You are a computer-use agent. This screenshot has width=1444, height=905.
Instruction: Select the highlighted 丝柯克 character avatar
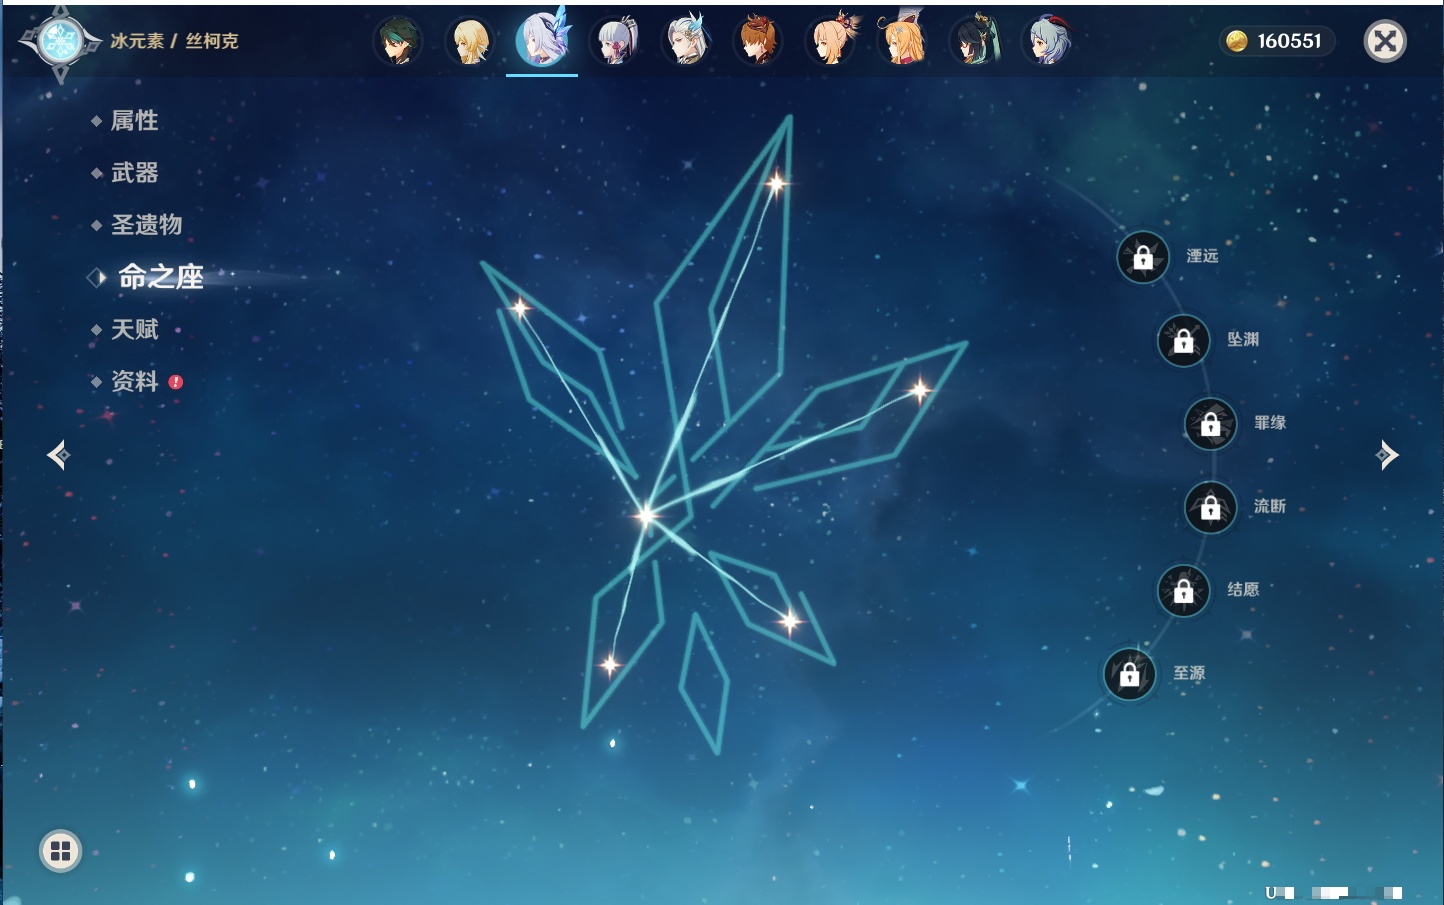(x=542, y=40)
